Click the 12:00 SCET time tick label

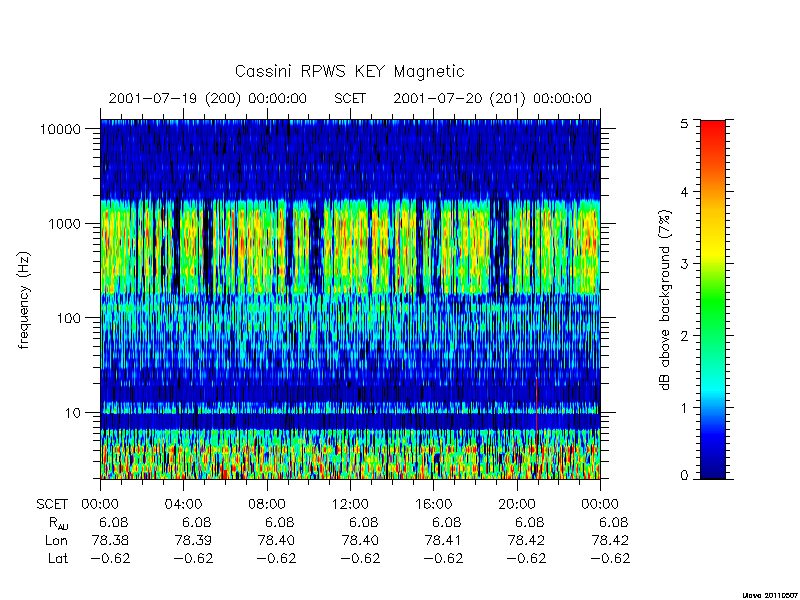point(350,504)
